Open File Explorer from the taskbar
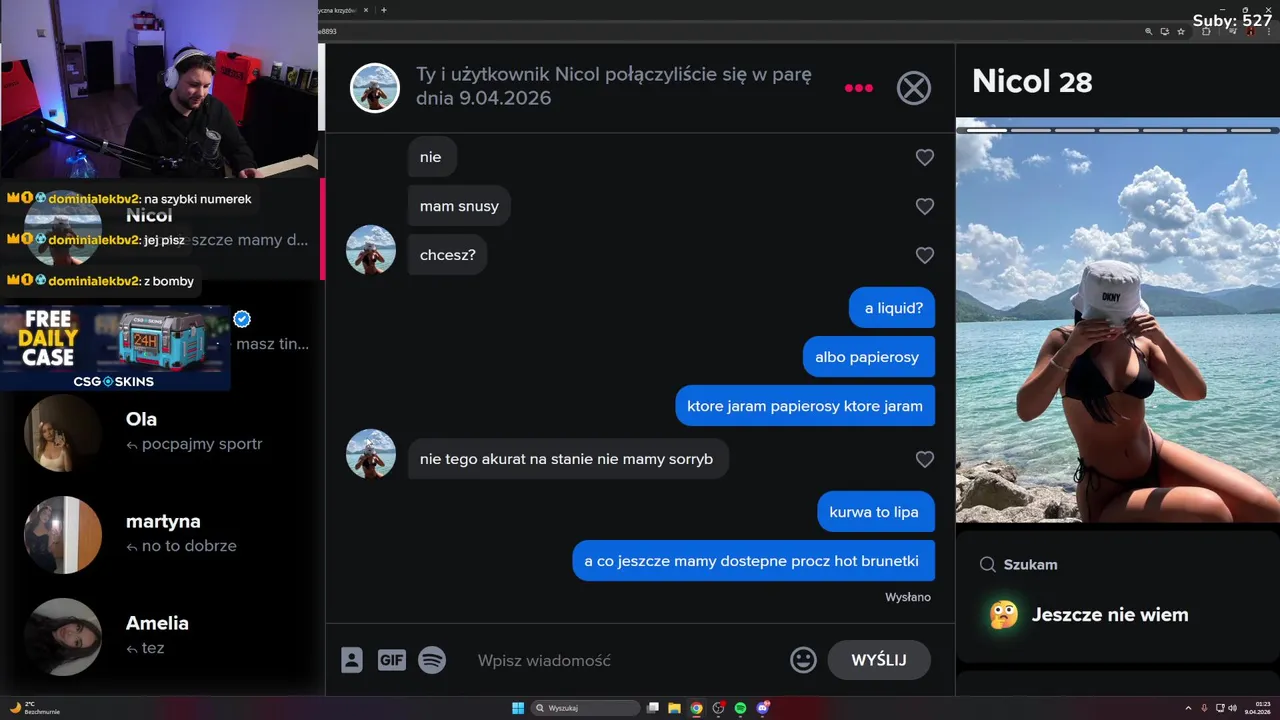 coord(674,708)
